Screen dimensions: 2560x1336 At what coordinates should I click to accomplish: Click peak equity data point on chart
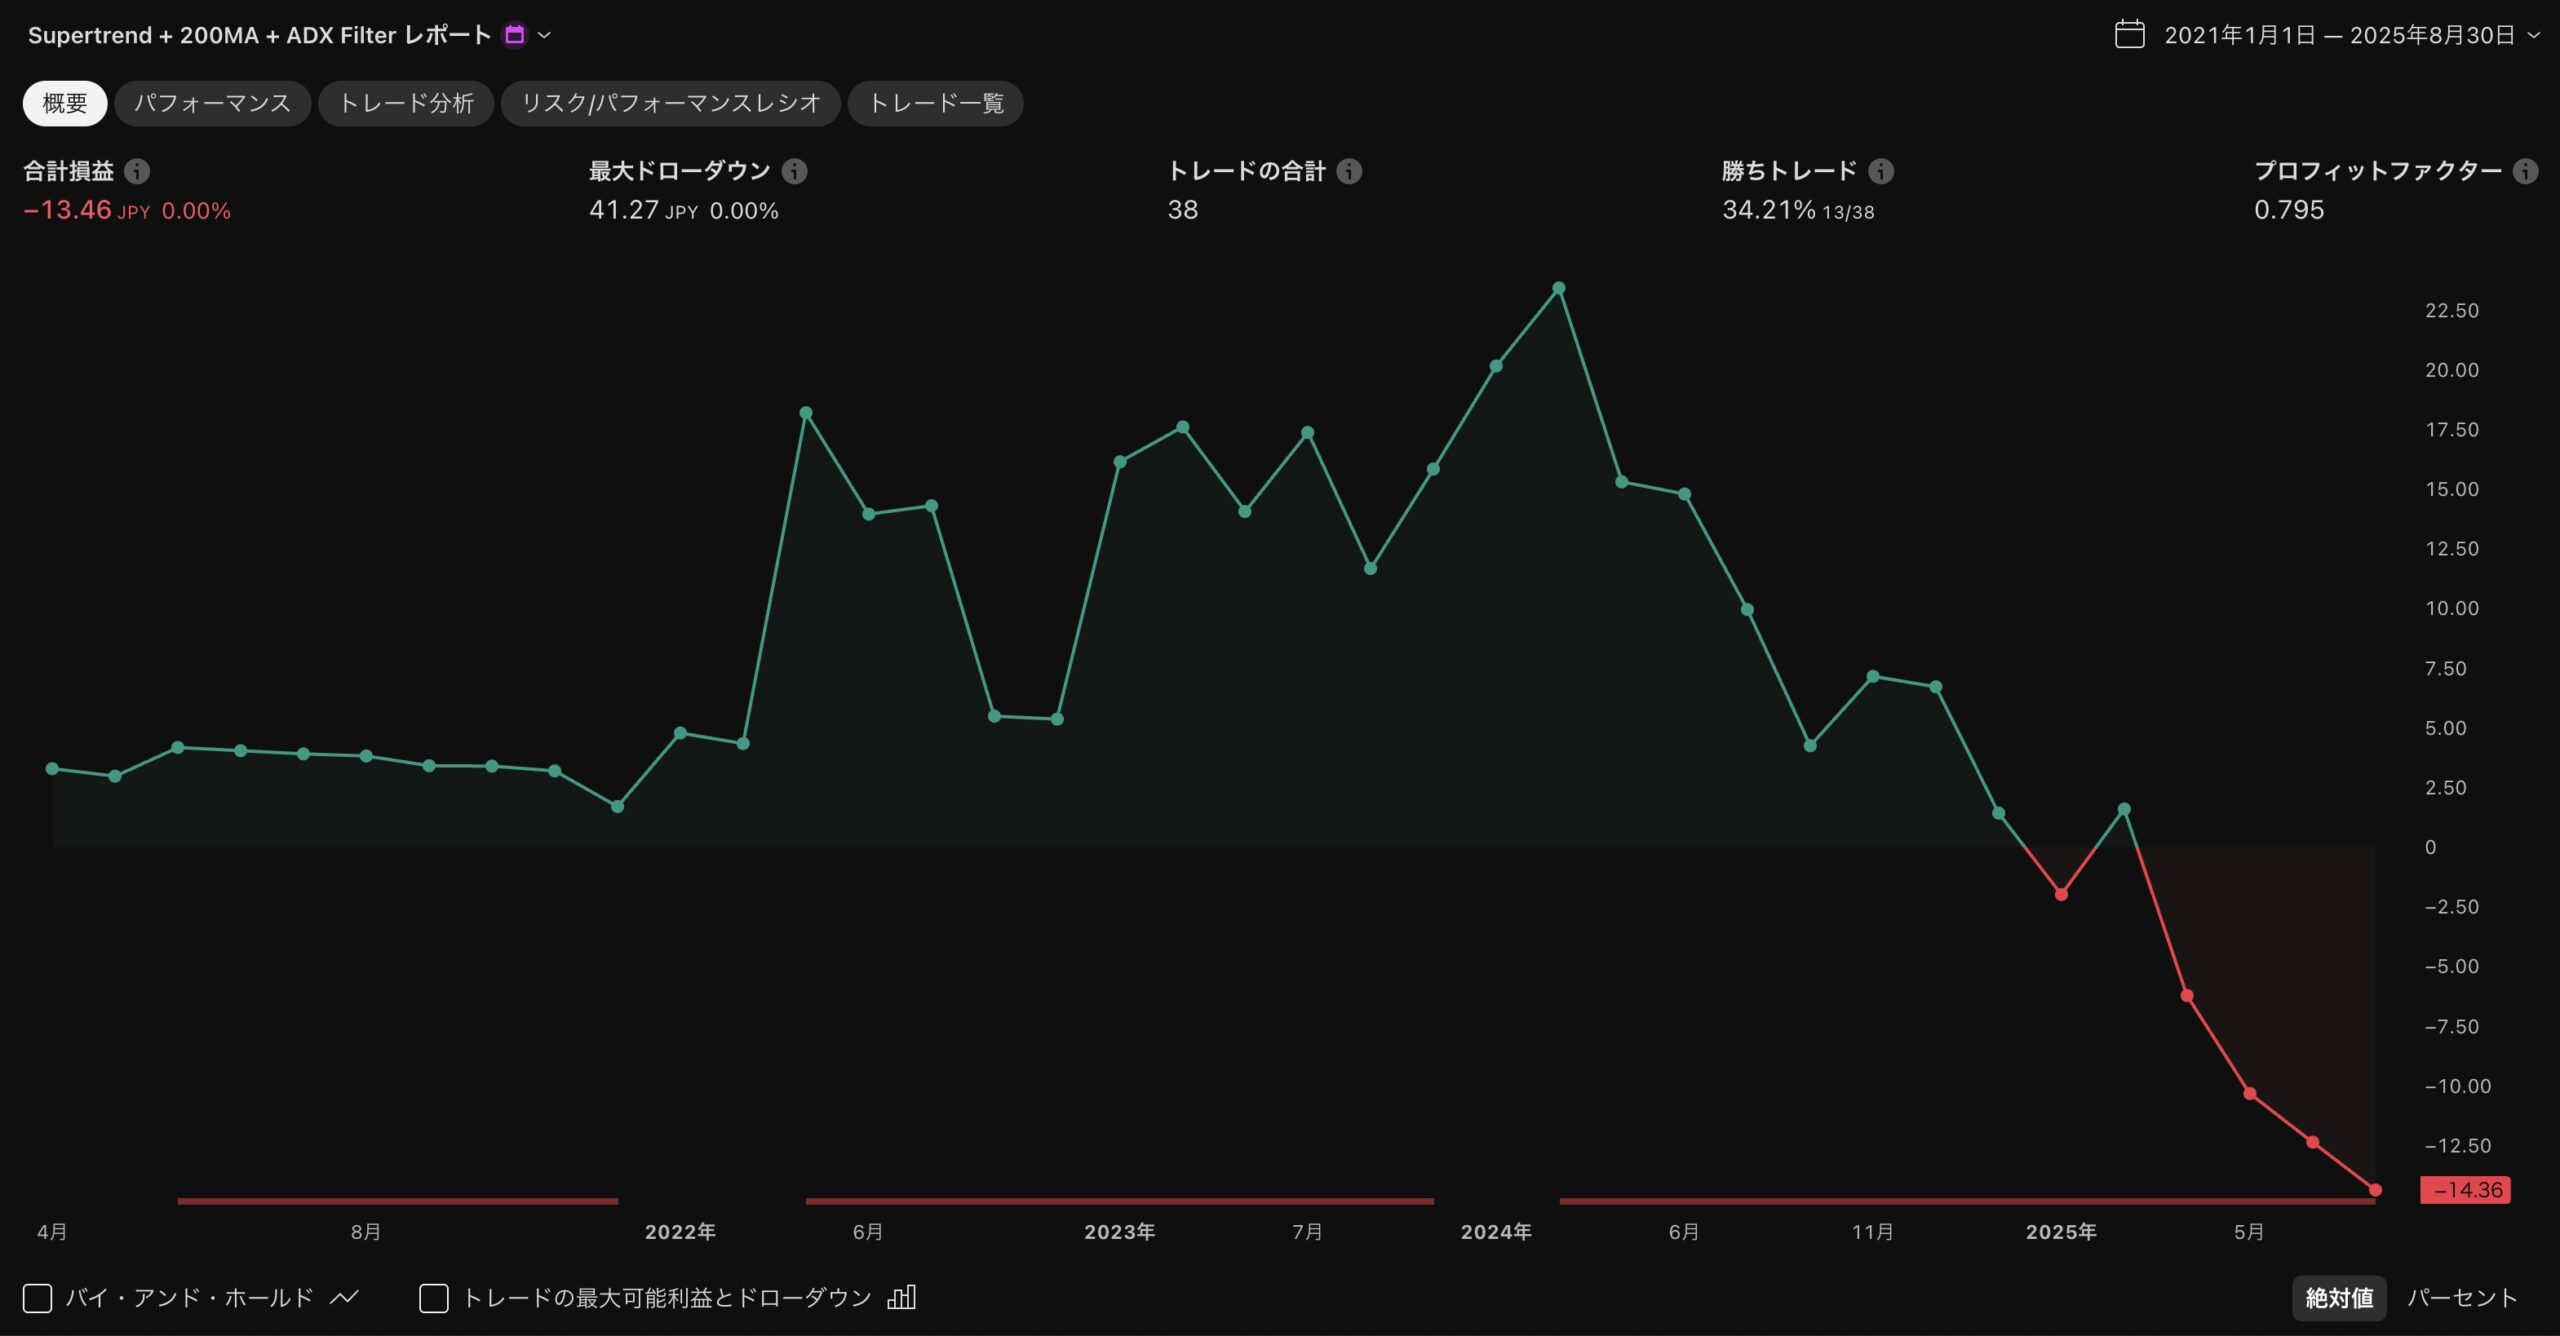1558,288
